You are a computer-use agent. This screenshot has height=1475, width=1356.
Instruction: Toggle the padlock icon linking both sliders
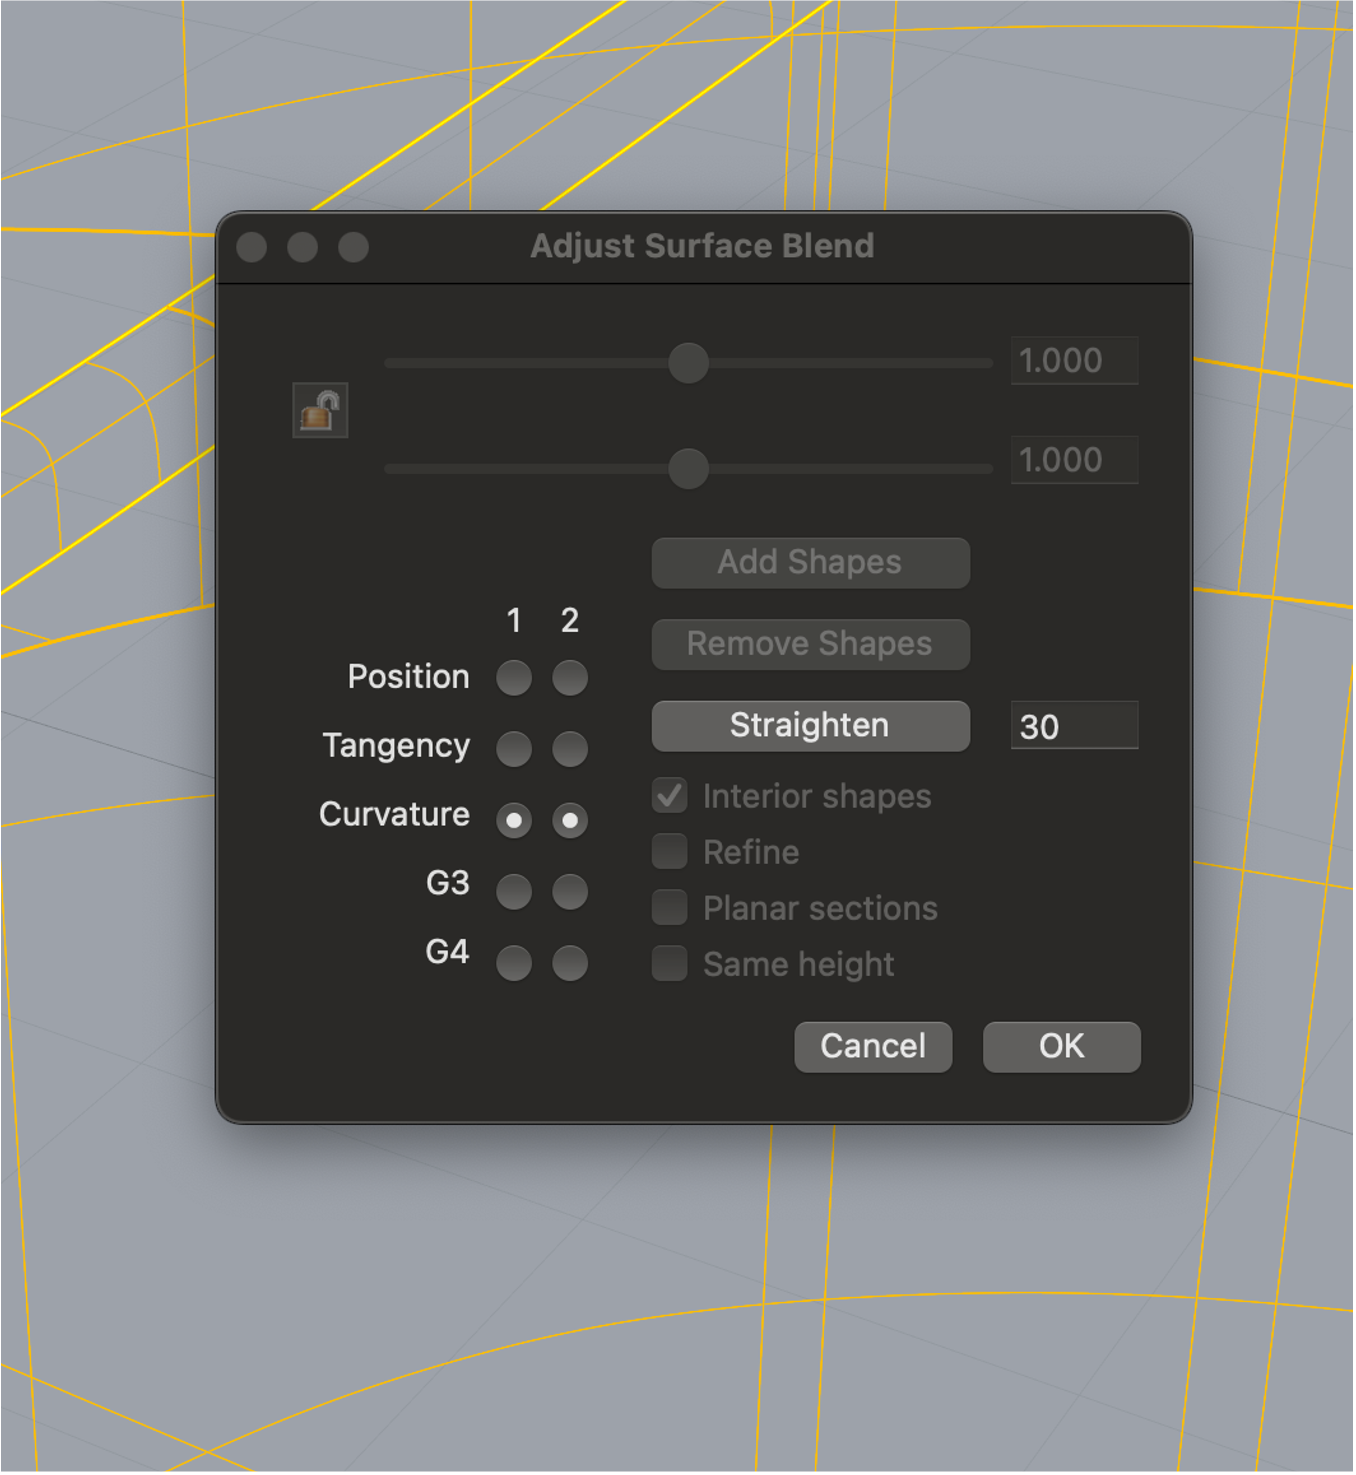(320, 410)
